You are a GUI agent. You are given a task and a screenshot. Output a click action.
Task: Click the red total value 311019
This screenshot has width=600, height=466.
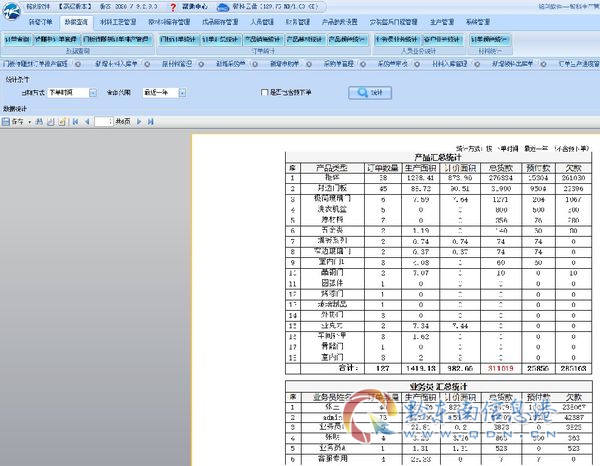(501, 368)
